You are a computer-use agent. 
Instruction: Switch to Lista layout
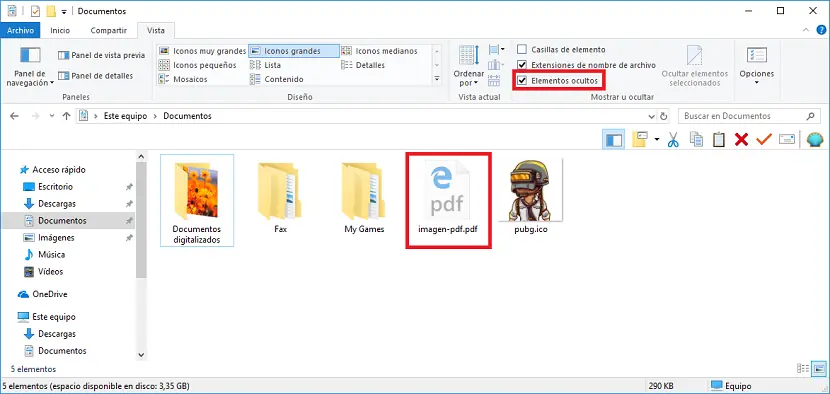pos(266,65)
